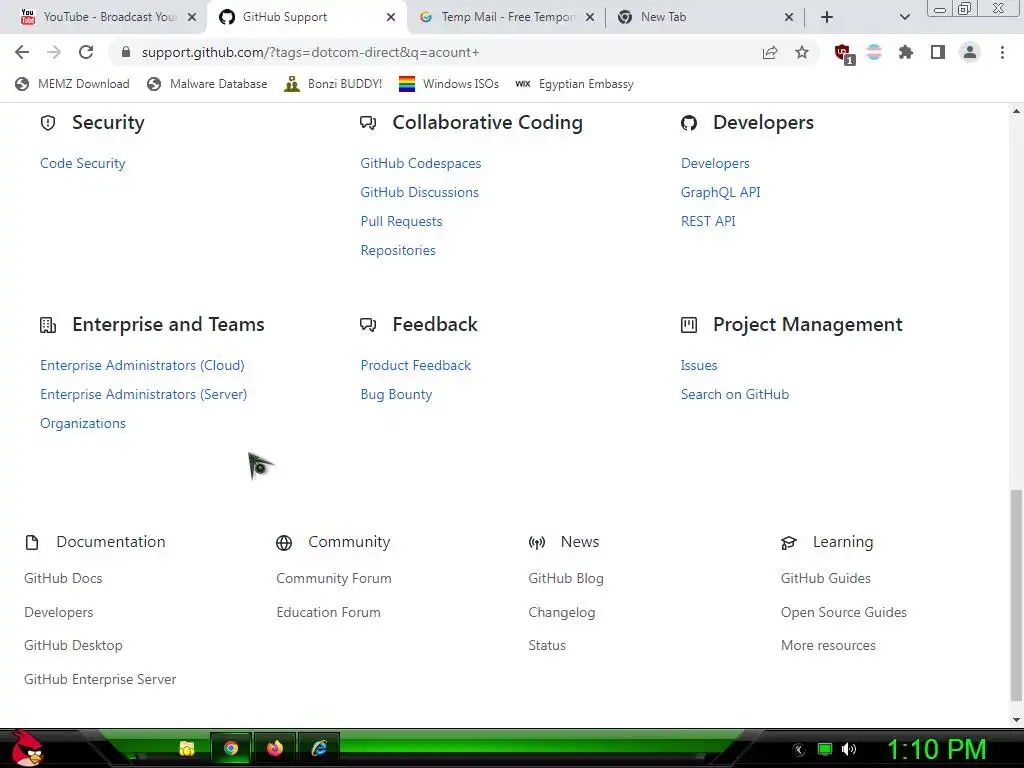1024x768 pixels.
Task: Click the page vertical scrollbar thumb
Action: pyautogui.click(x=1016, y=594)
